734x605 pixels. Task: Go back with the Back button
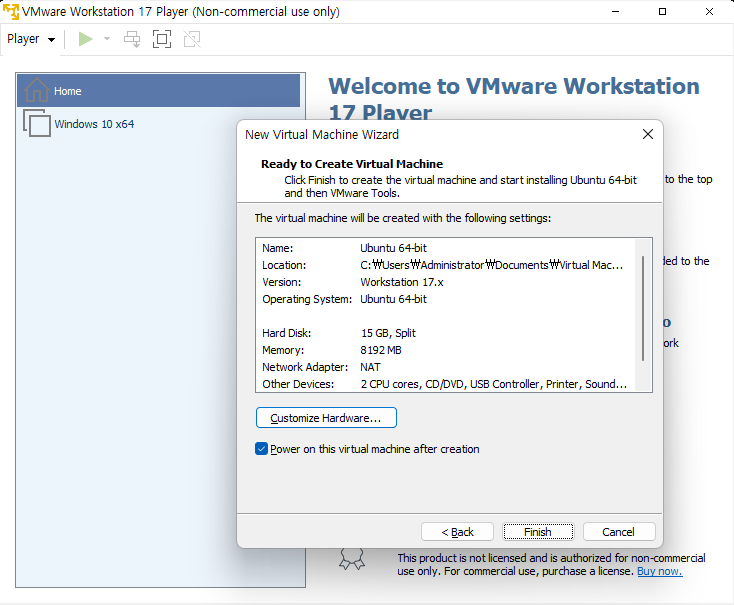[x=457, y=532]
